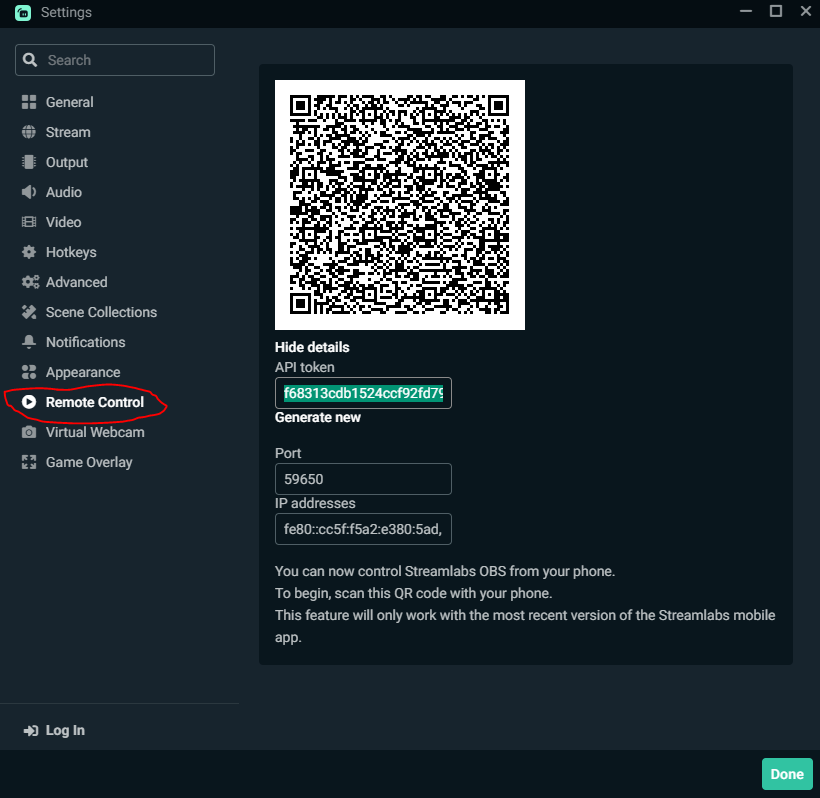Click the Stream globe icon
The image size is (820, 798).
[x=29, y=132]
